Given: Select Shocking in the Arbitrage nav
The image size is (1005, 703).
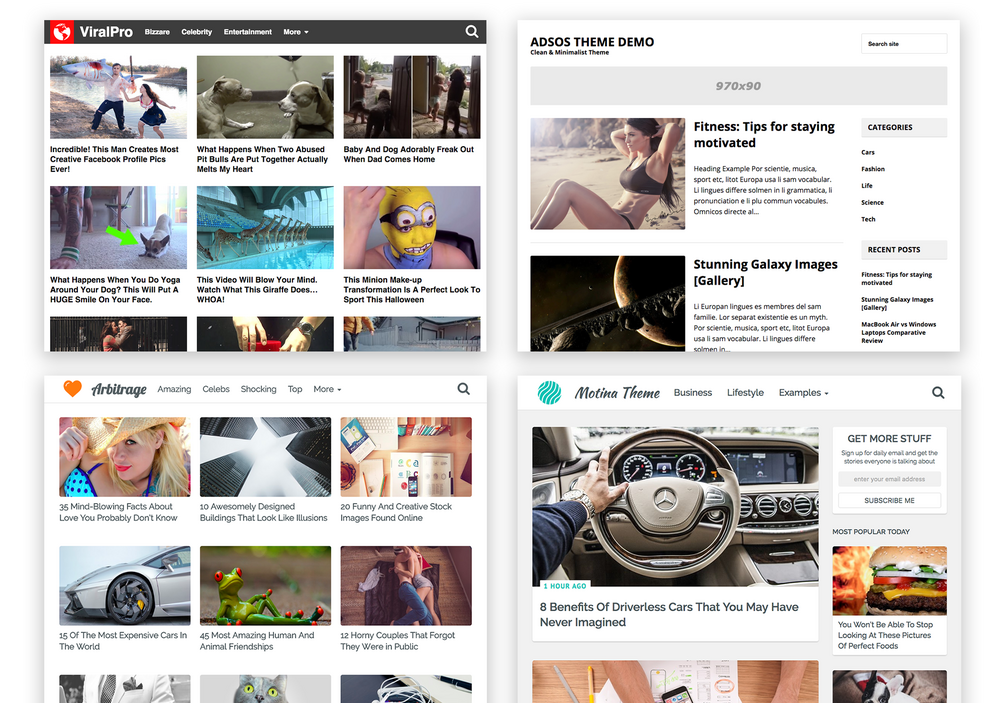Looking at the screenshot, I should (258, 389).
